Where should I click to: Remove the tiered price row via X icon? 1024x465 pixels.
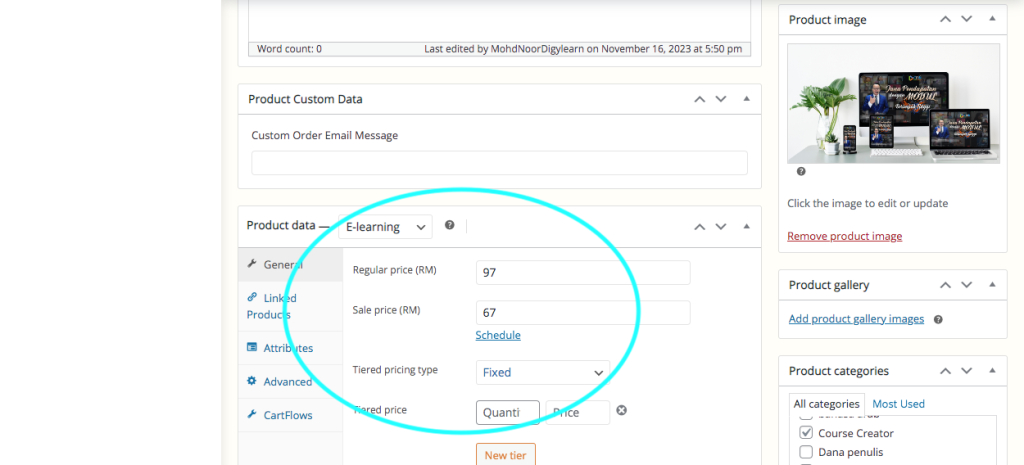point(621,411)
